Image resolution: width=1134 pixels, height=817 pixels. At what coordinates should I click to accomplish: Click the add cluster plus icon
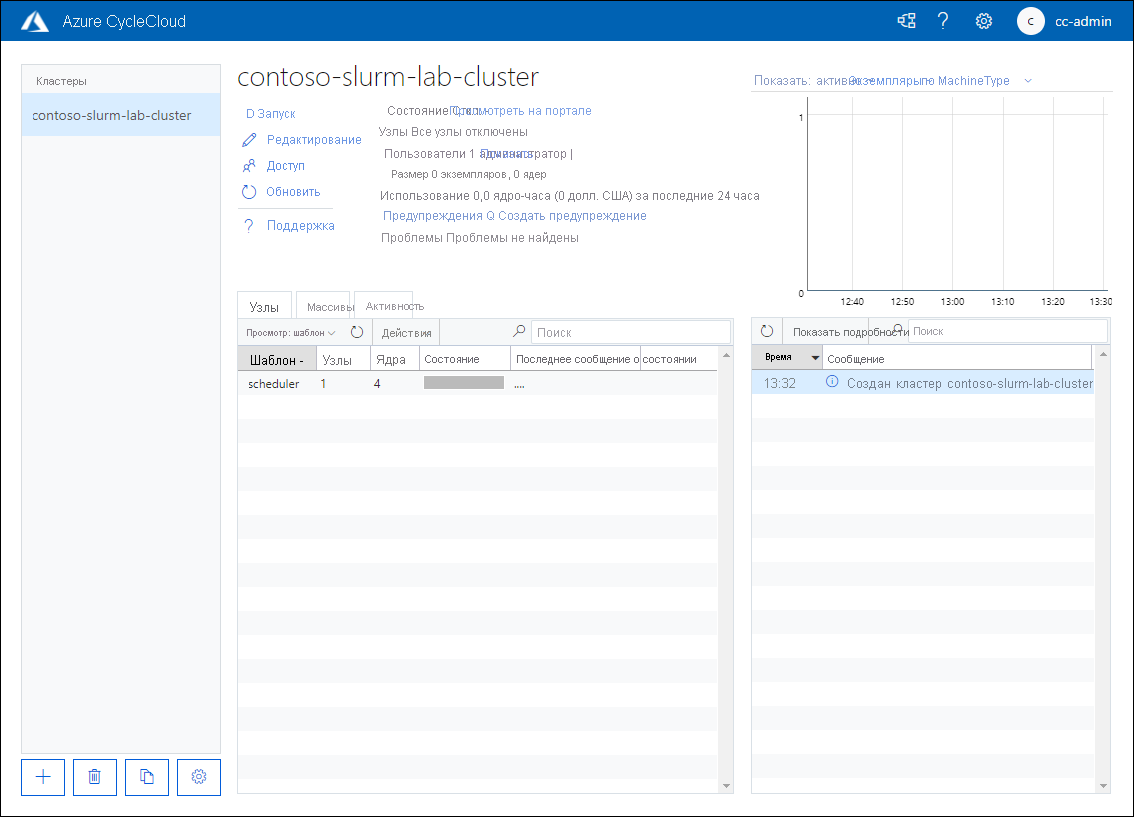[42, 777]
